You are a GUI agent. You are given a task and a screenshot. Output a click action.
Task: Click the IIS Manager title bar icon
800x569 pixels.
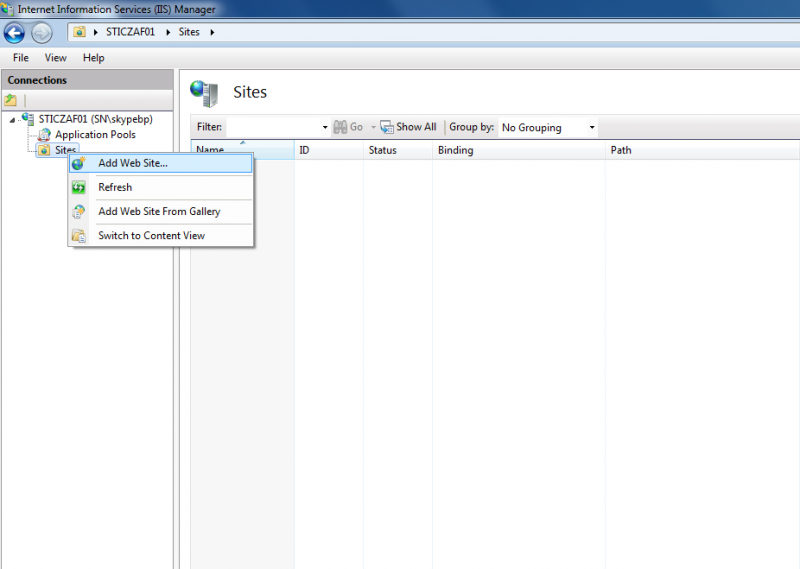(x=7, y=9)
